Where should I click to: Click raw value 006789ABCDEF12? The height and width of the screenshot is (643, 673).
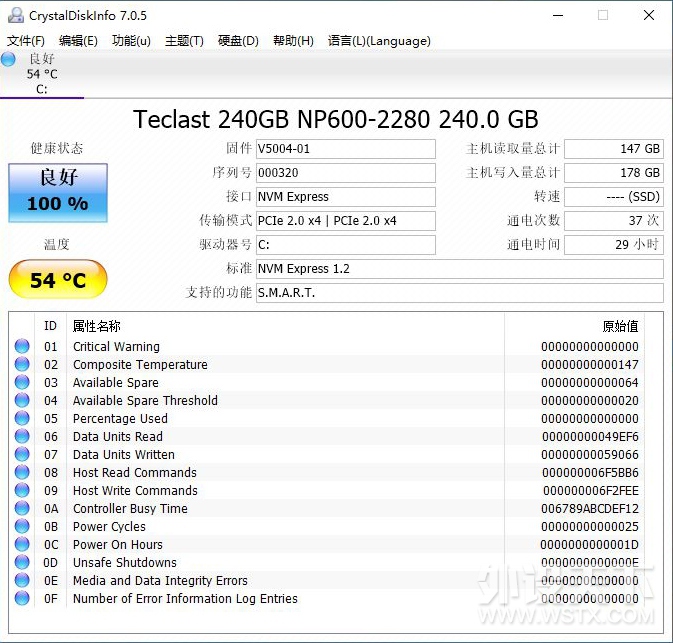(x=590, y=508)
